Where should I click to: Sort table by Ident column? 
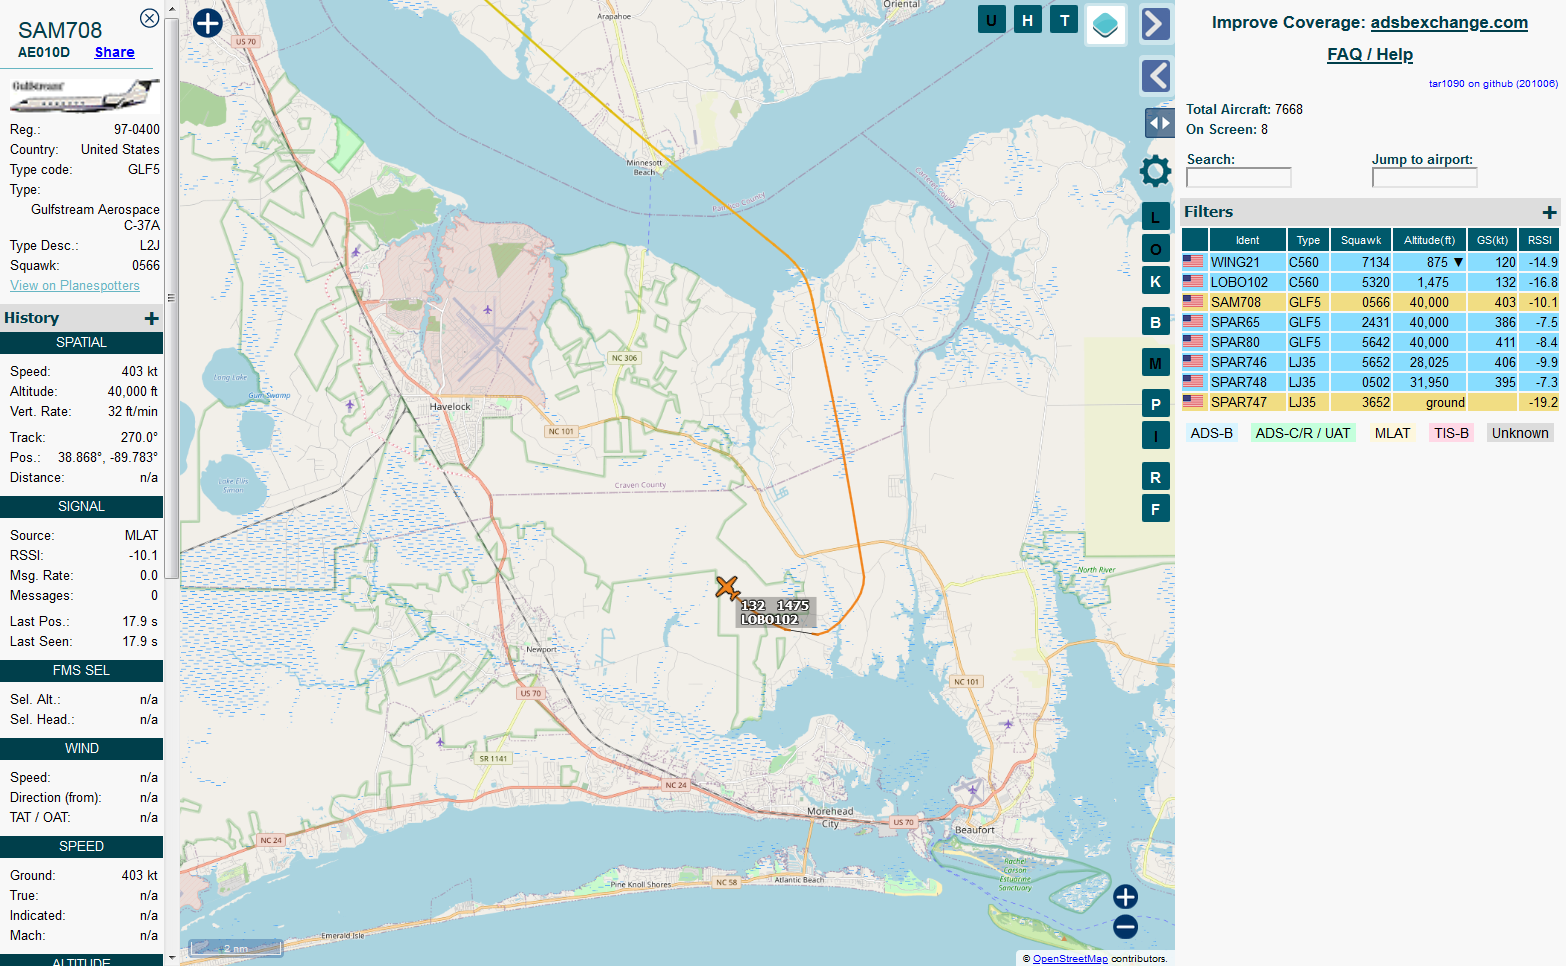point(1247,240)
